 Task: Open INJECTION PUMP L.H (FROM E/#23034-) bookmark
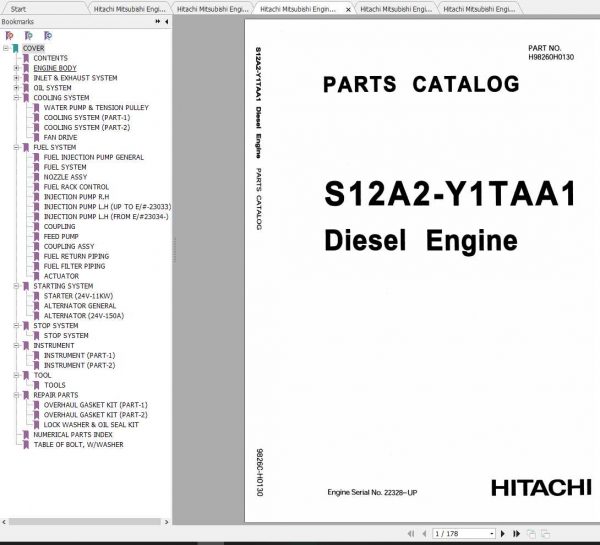coord(106,217)
